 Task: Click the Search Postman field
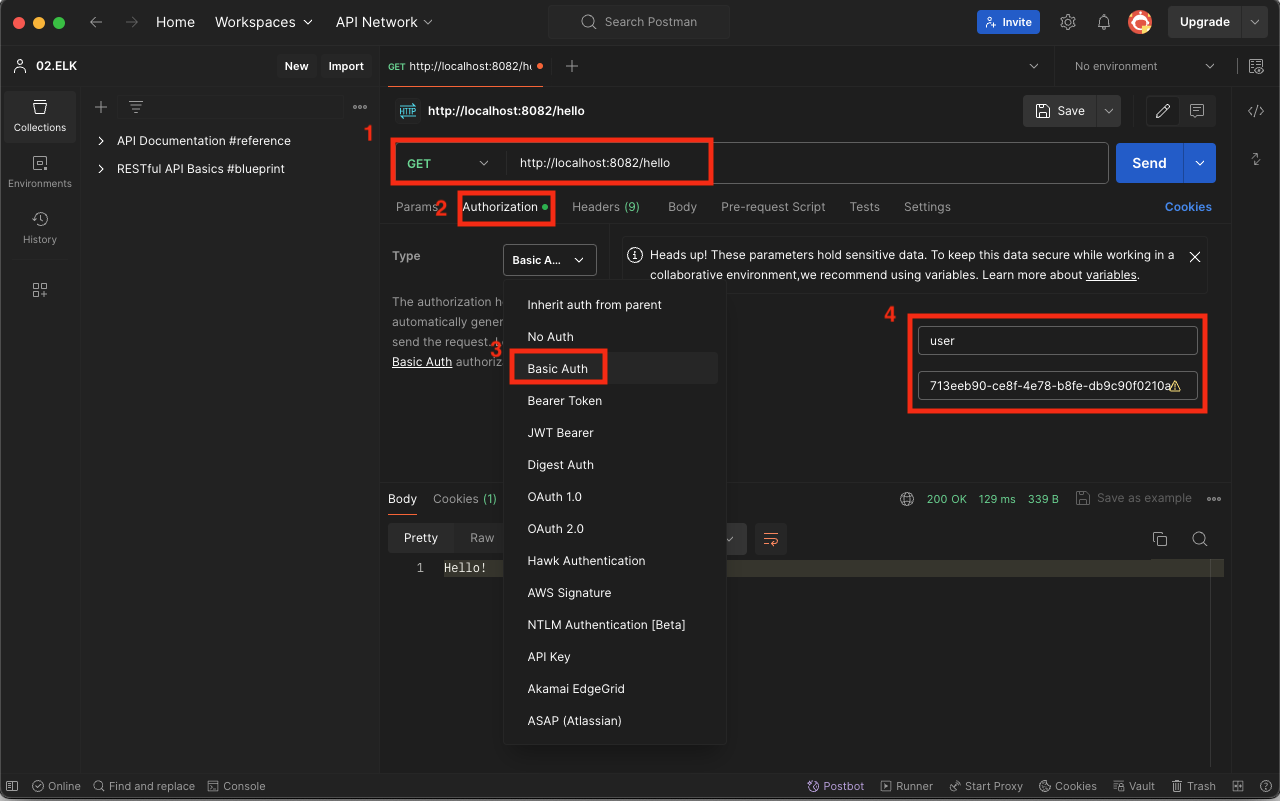(639, 22)
